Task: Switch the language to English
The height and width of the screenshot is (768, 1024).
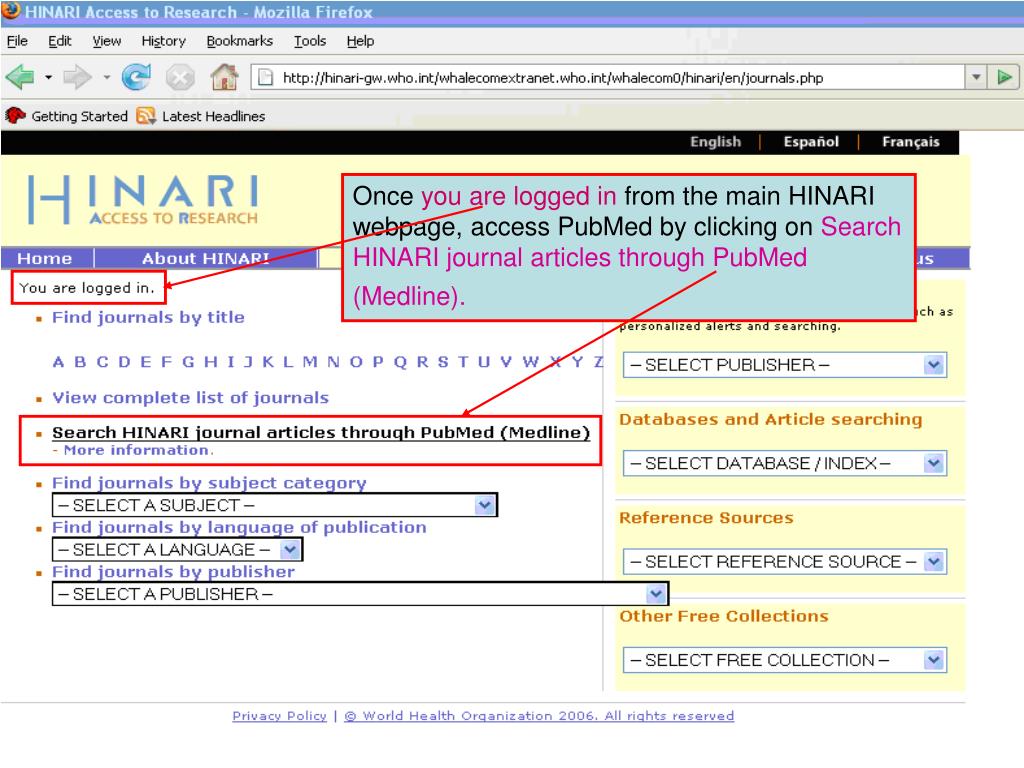Action: pos(716,142)
